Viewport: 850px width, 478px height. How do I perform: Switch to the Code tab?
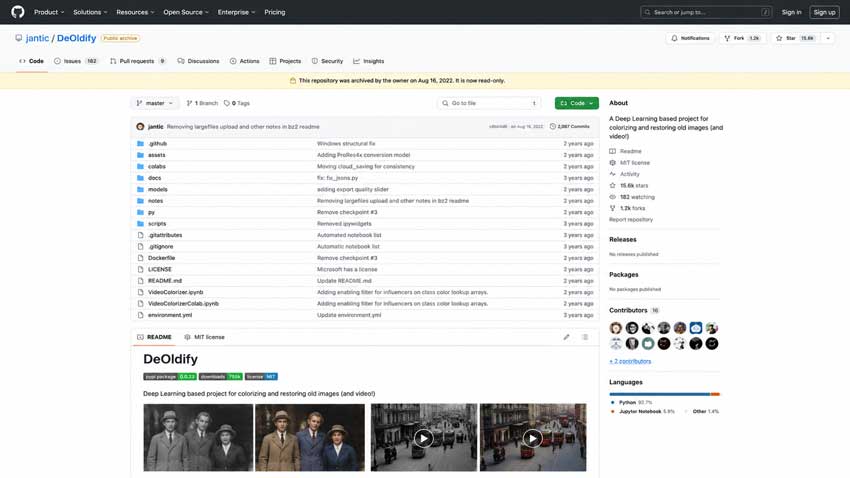[x=31, y=61]
